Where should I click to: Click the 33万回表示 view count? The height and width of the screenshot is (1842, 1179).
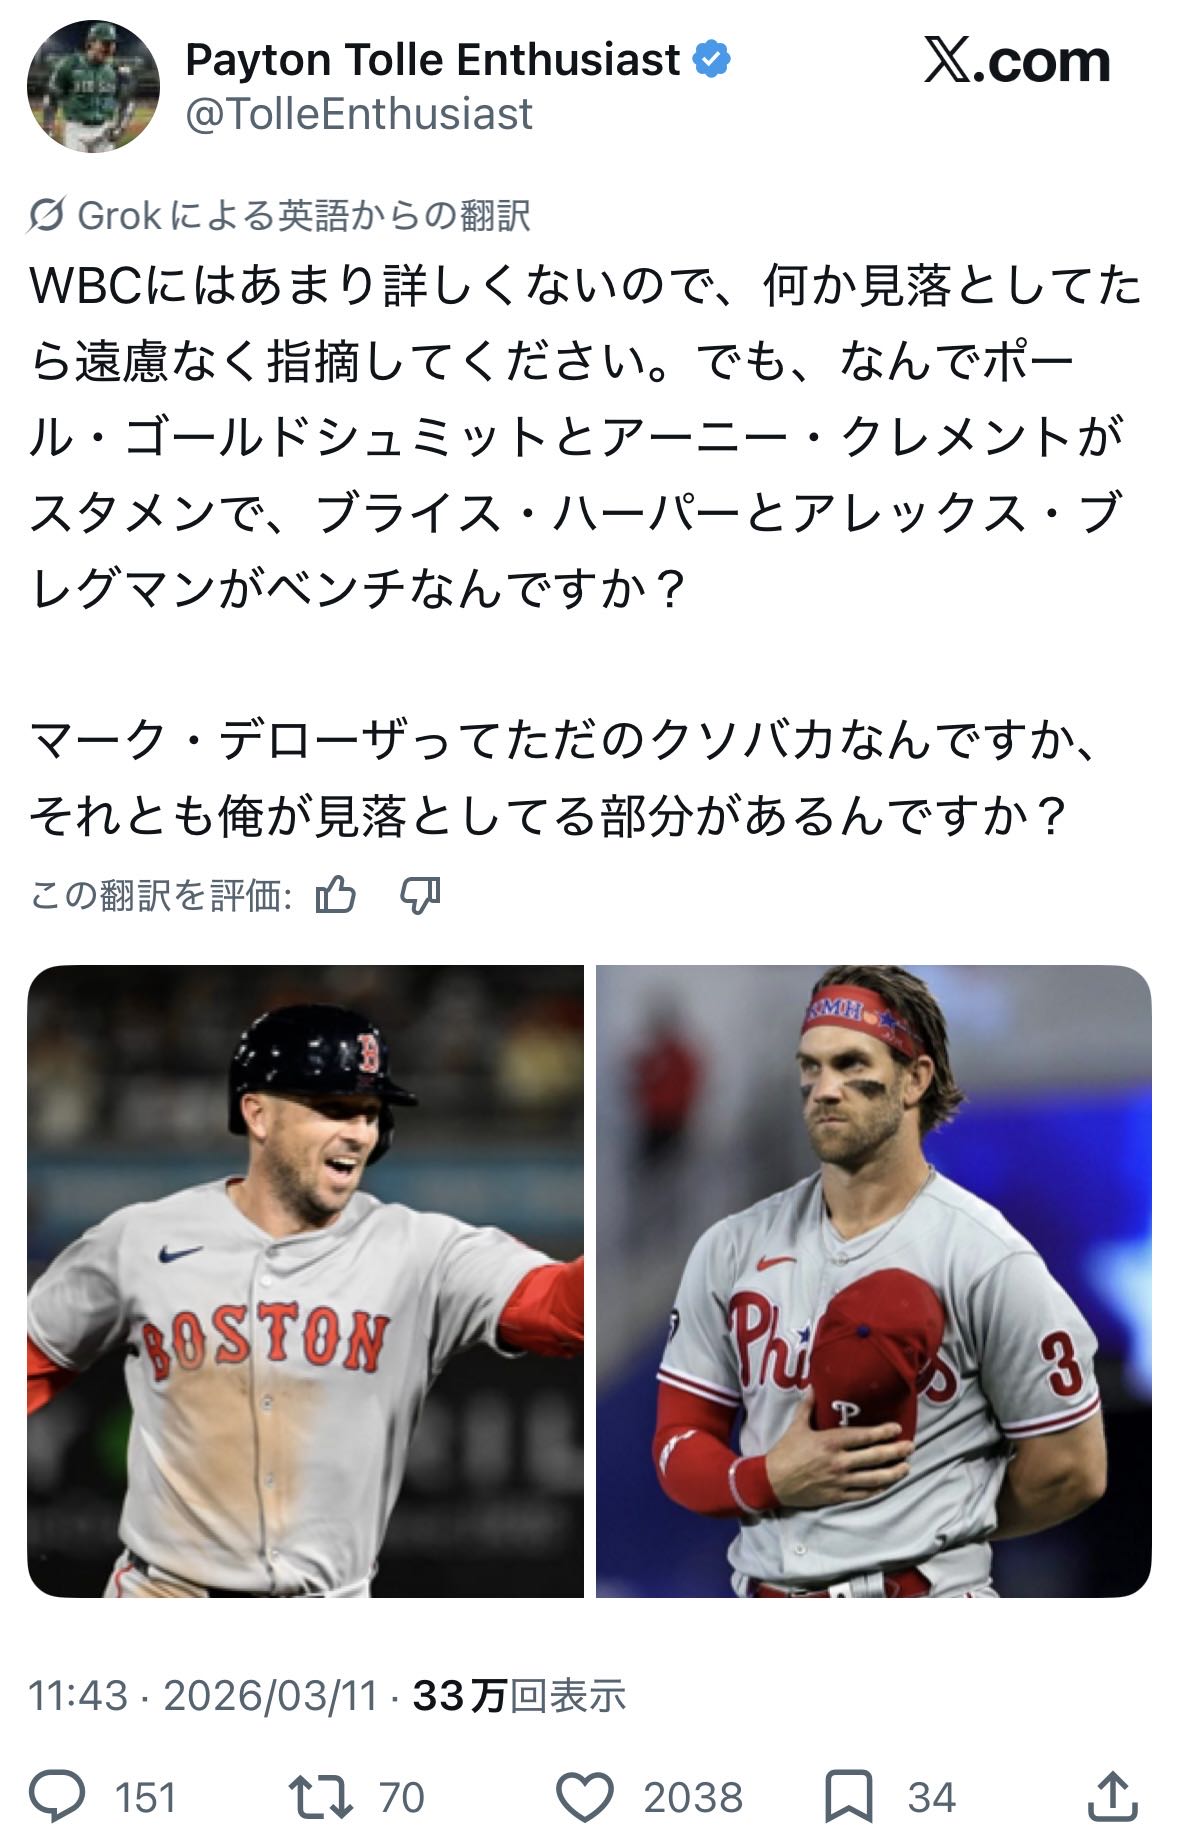(519, 1696)
